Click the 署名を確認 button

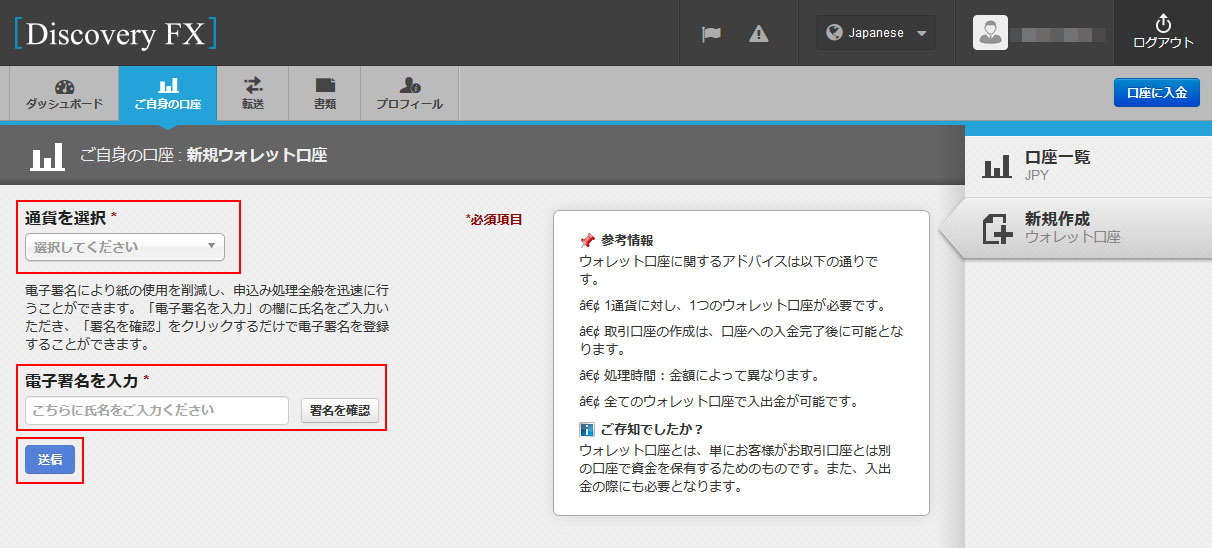click(x=340, y=410)
